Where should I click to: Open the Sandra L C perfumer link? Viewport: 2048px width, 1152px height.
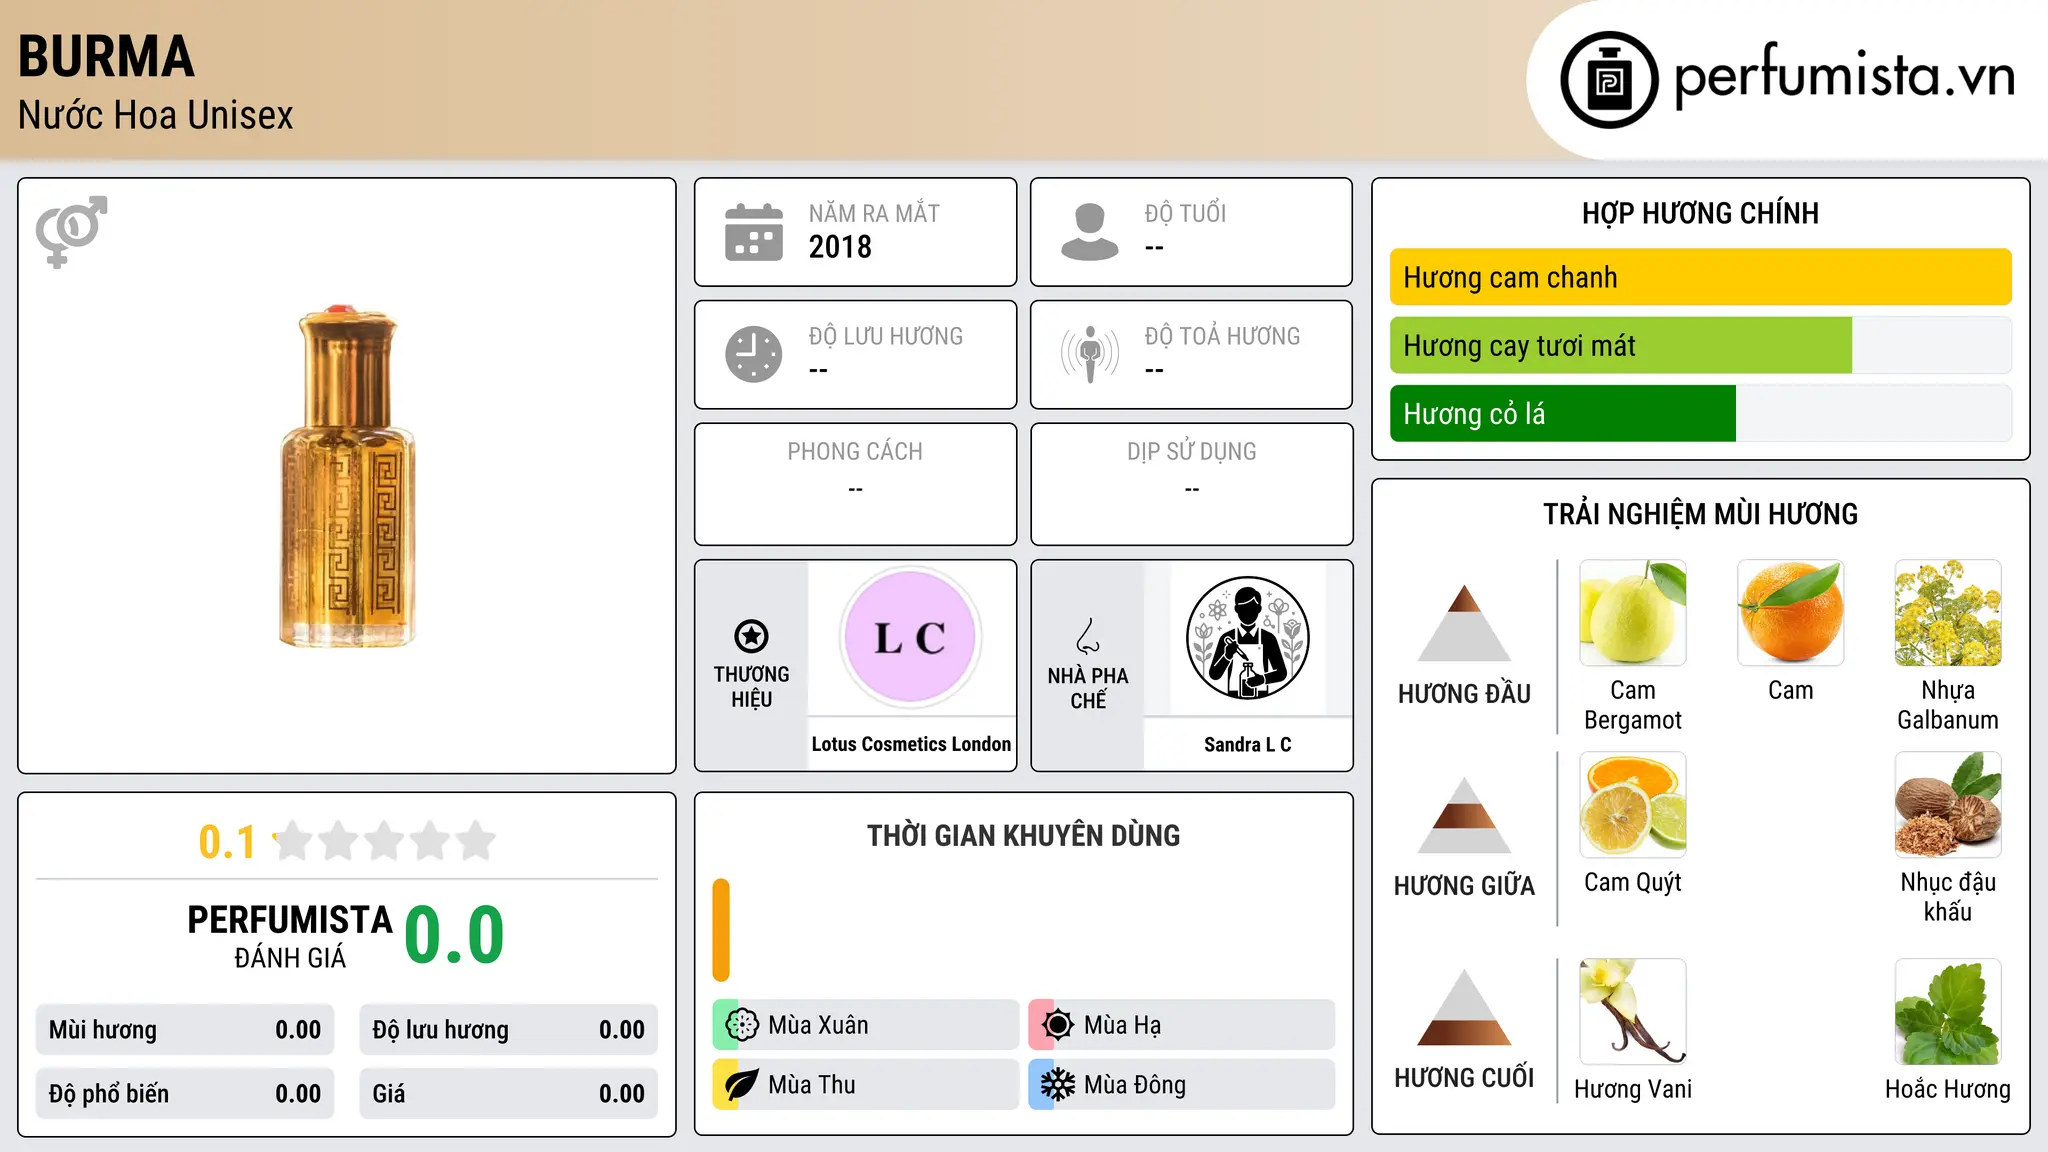click(x=1247, y=744)
